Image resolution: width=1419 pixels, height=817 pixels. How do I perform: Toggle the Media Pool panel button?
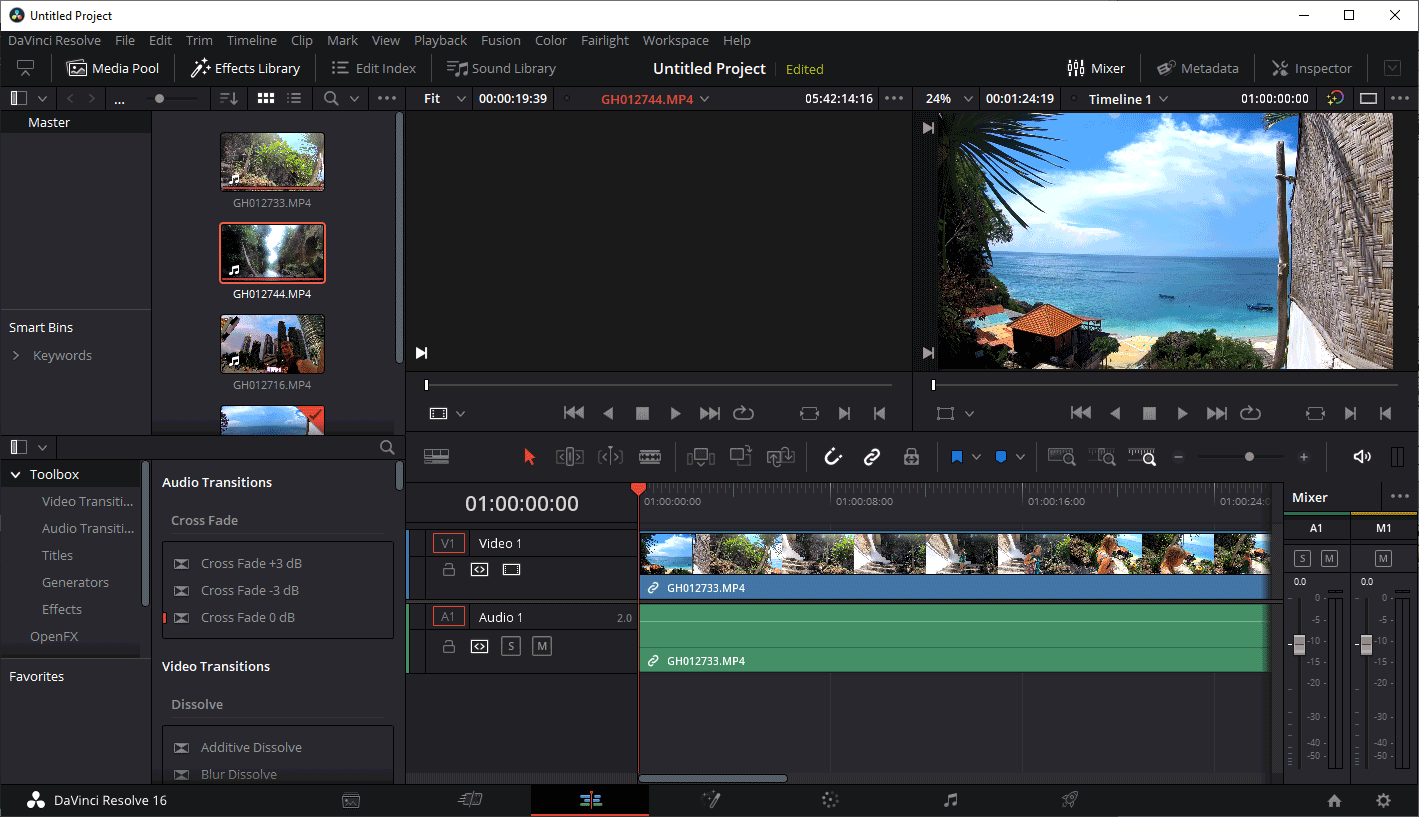click(113, 68)
